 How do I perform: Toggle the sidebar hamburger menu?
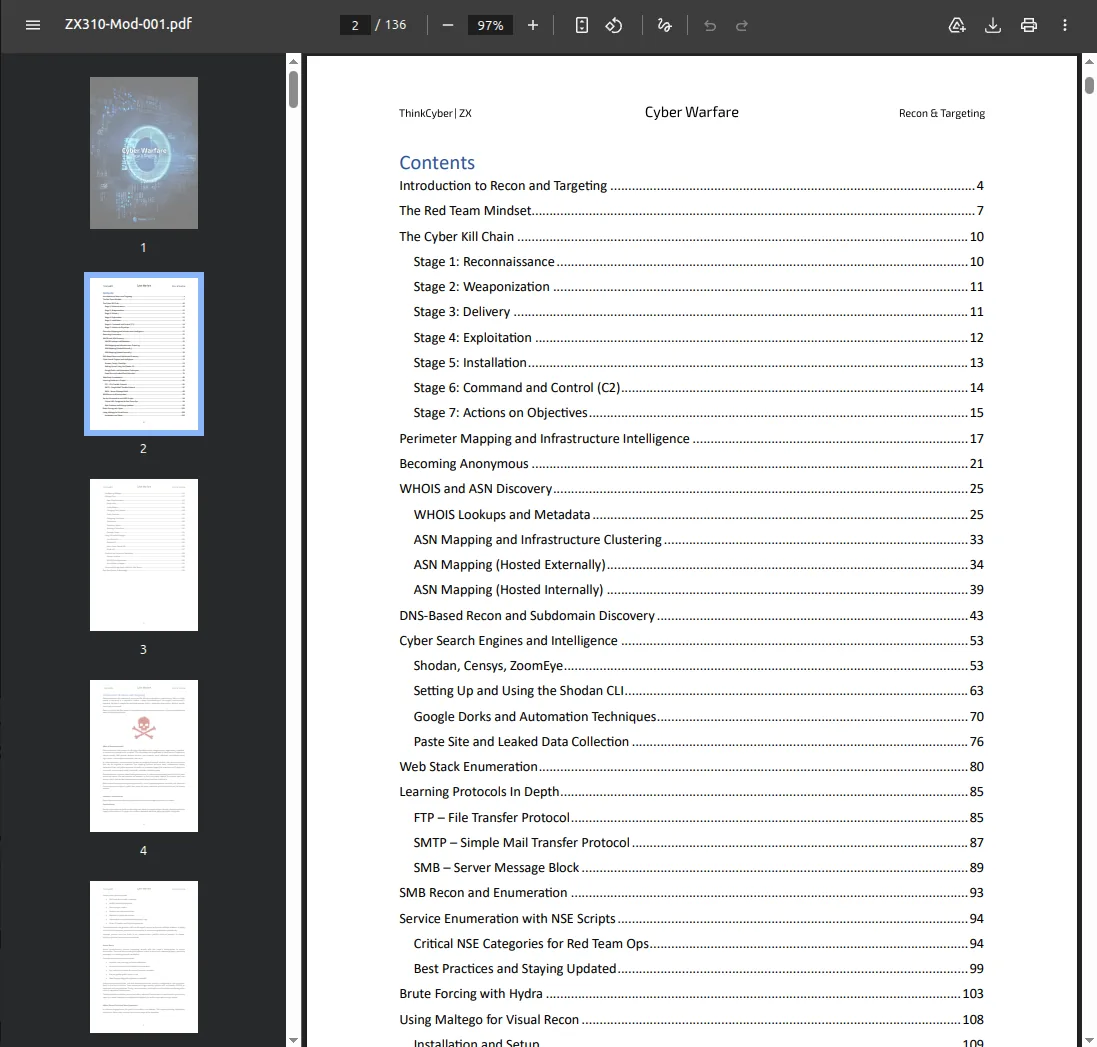click(x=33, y=25)
